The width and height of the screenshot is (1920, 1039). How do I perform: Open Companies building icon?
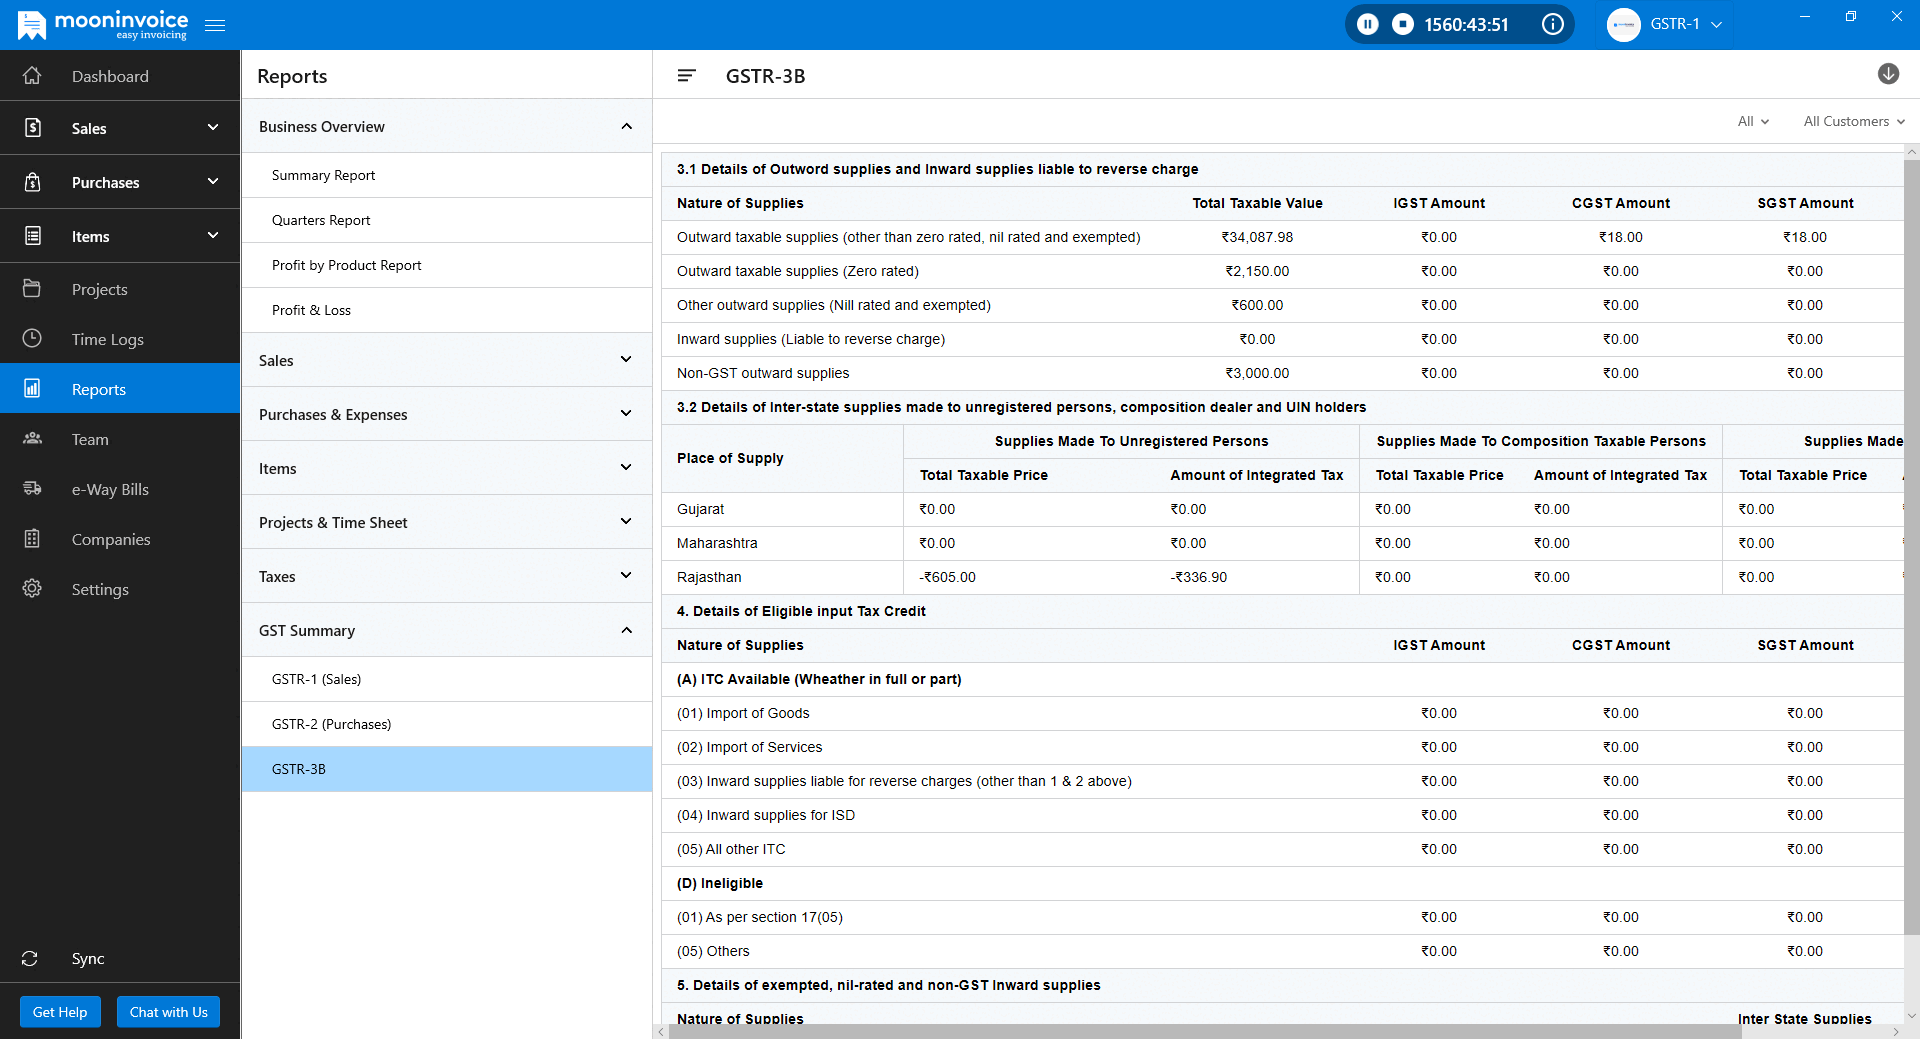click(32, 539)
